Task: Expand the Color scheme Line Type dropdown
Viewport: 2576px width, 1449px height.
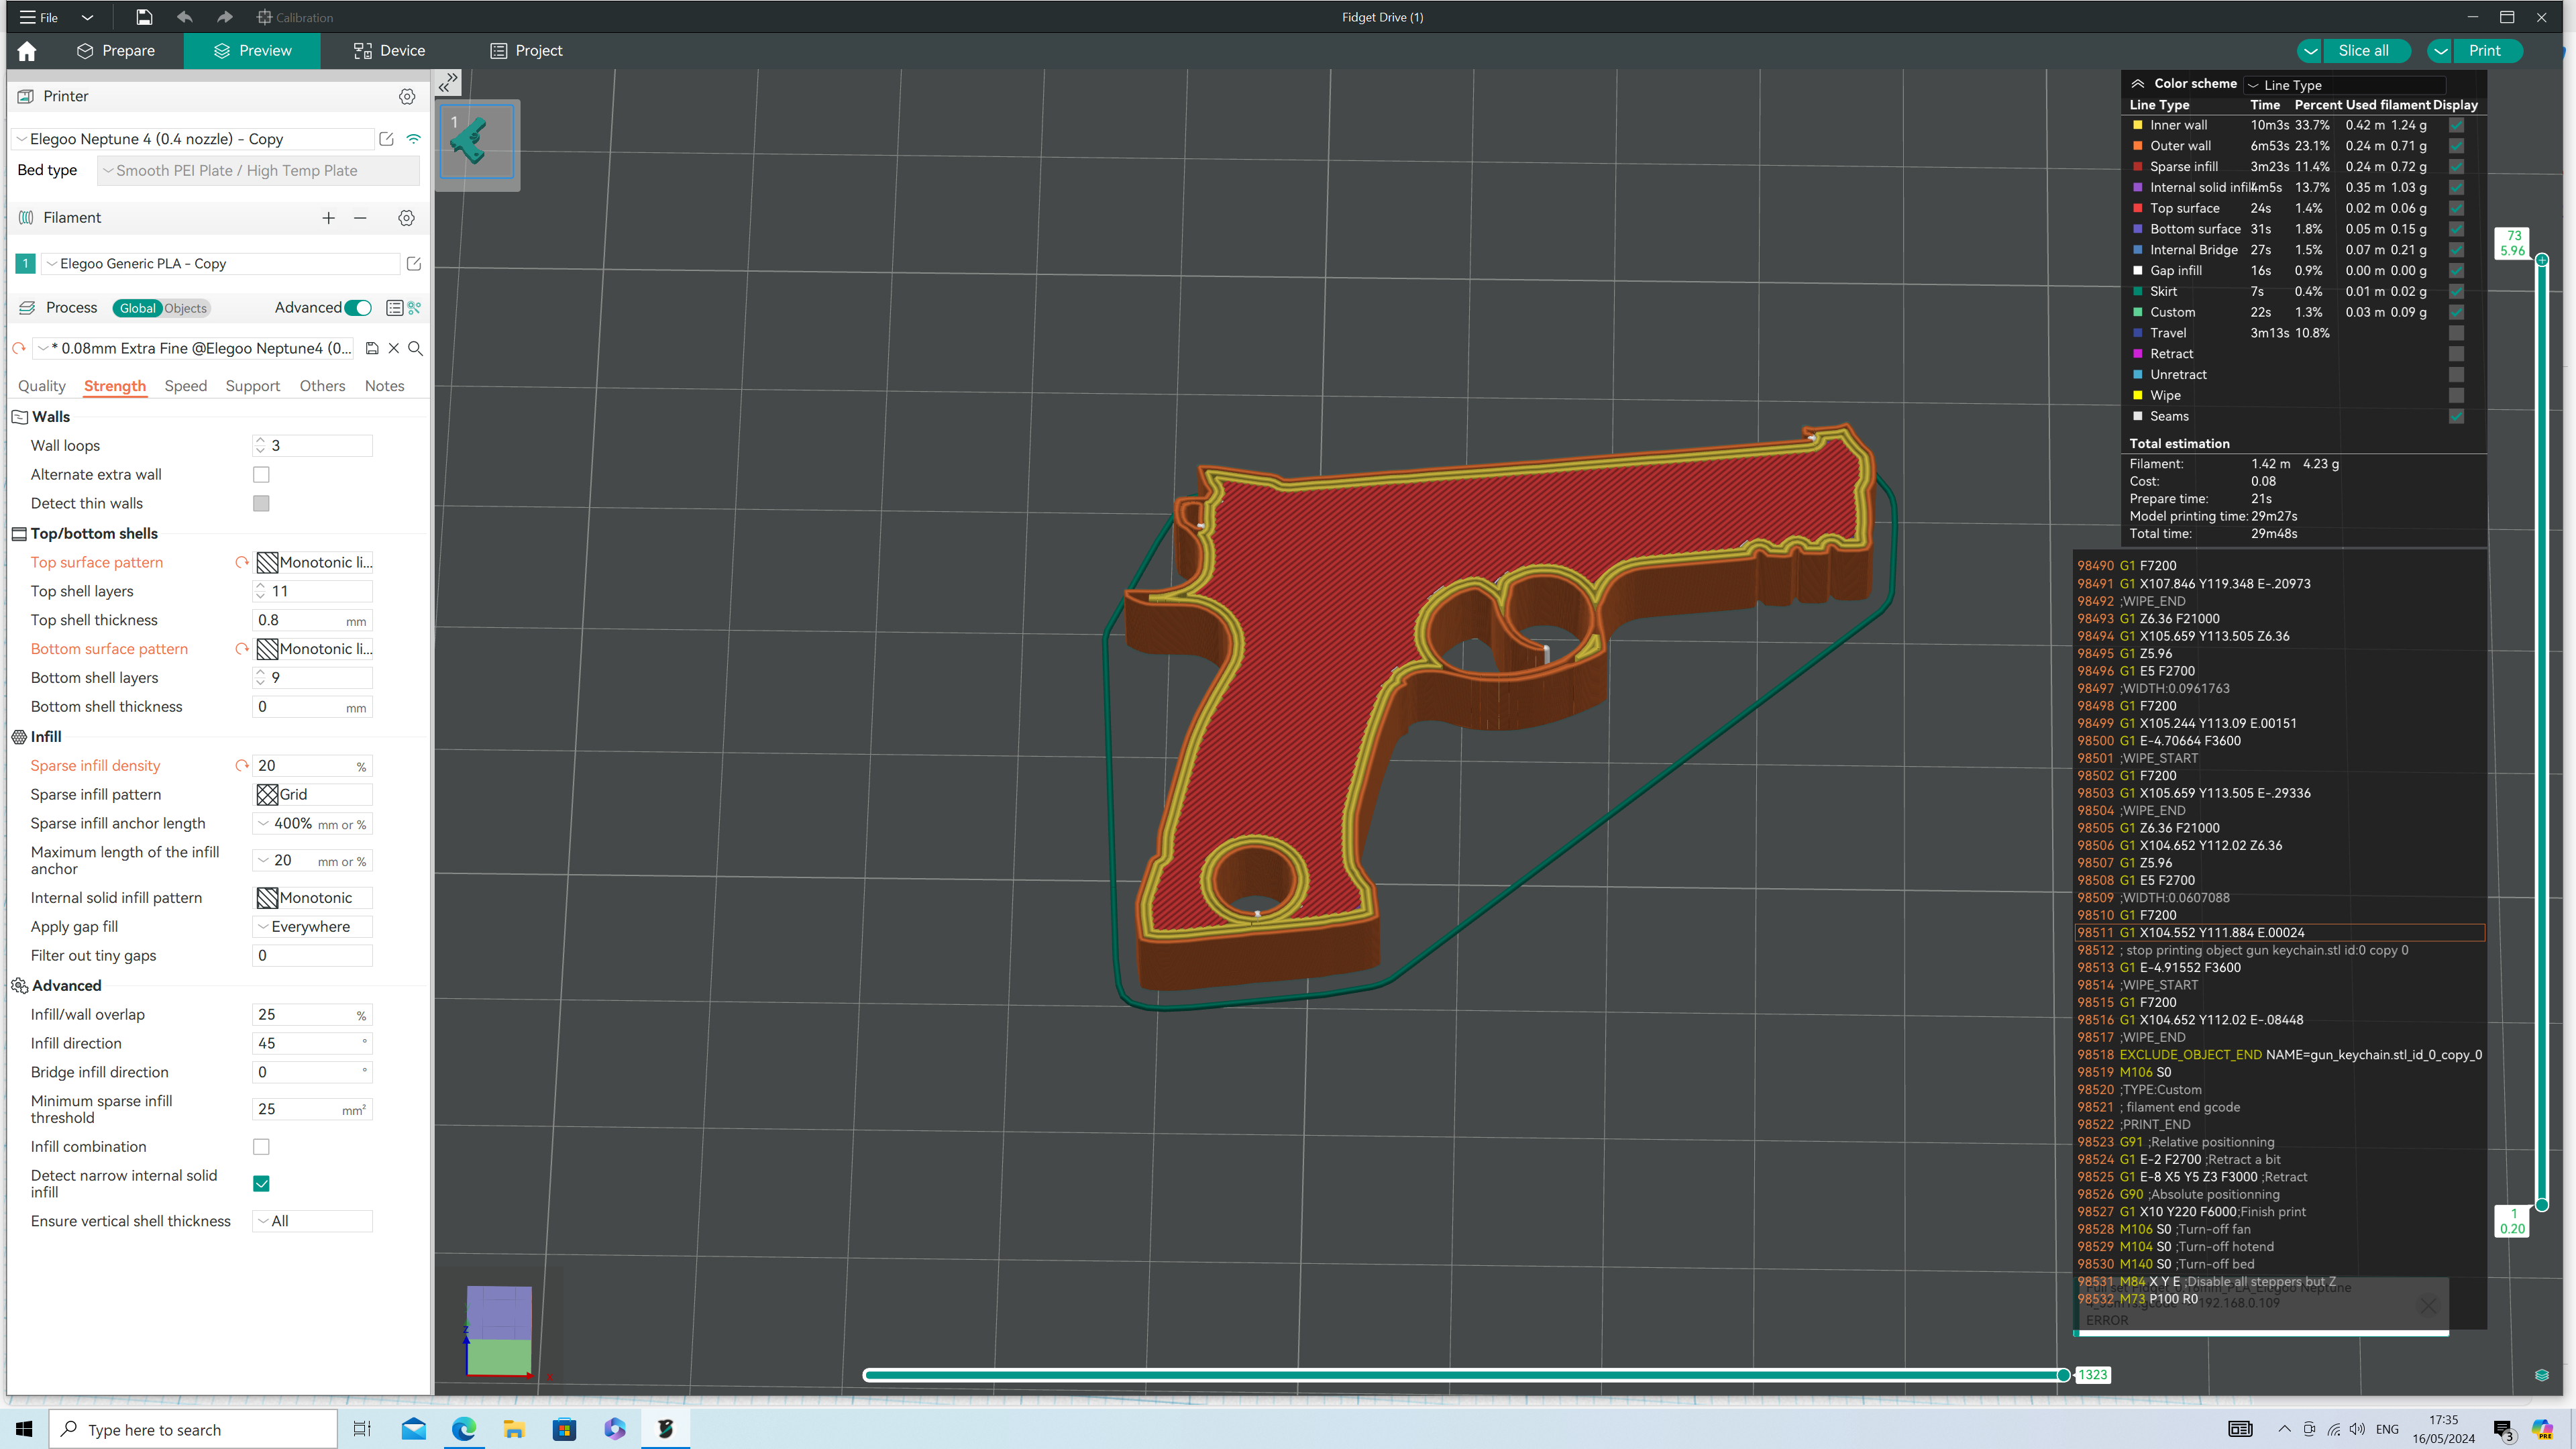Action: 2344,85
